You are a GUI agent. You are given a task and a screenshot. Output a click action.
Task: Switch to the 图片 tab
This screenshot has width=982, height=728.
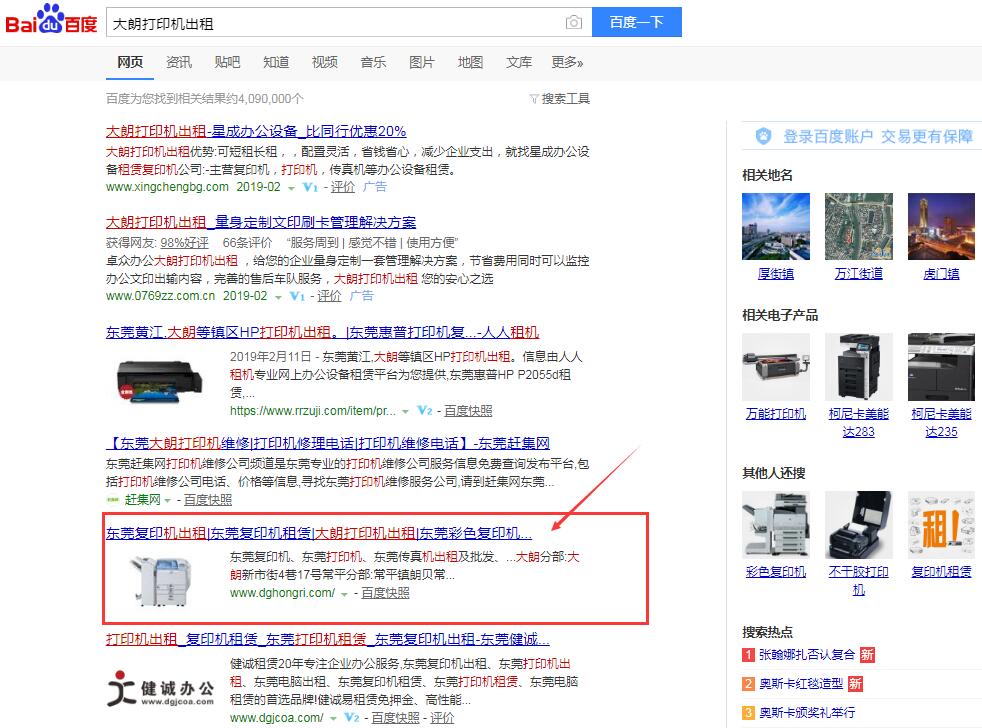coord(421,62)
